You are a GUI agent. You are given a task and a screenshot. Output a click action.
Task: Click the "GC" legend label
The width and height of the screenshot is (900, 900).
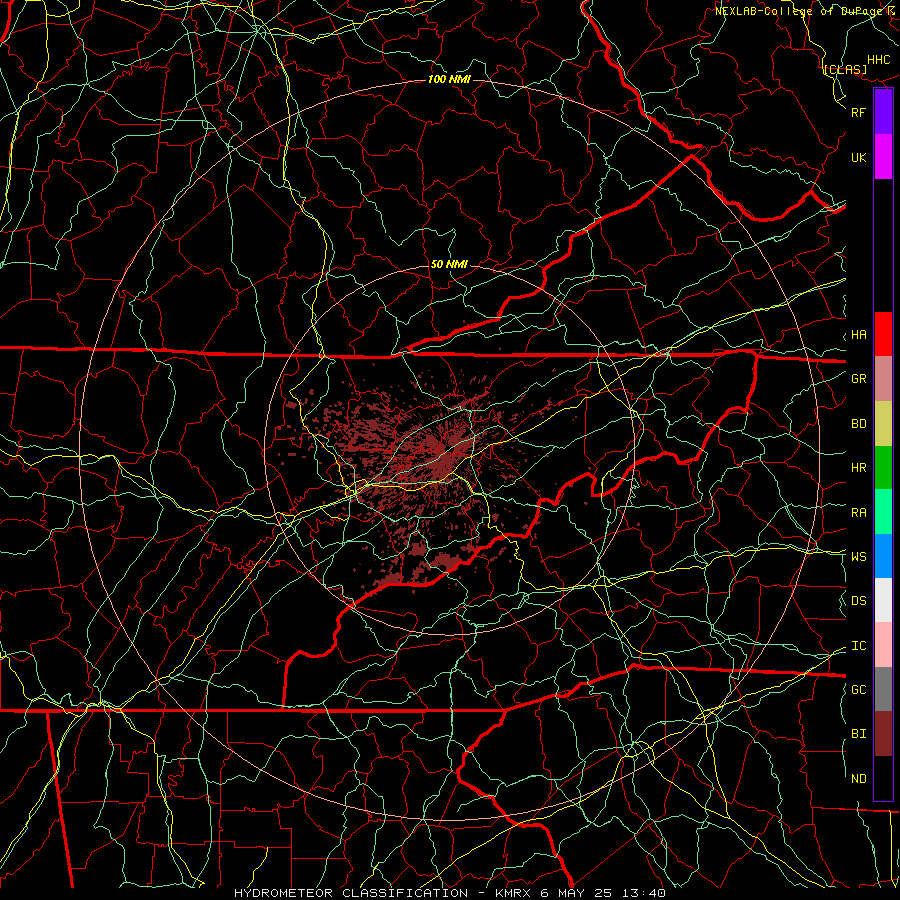tap(859, 690)
